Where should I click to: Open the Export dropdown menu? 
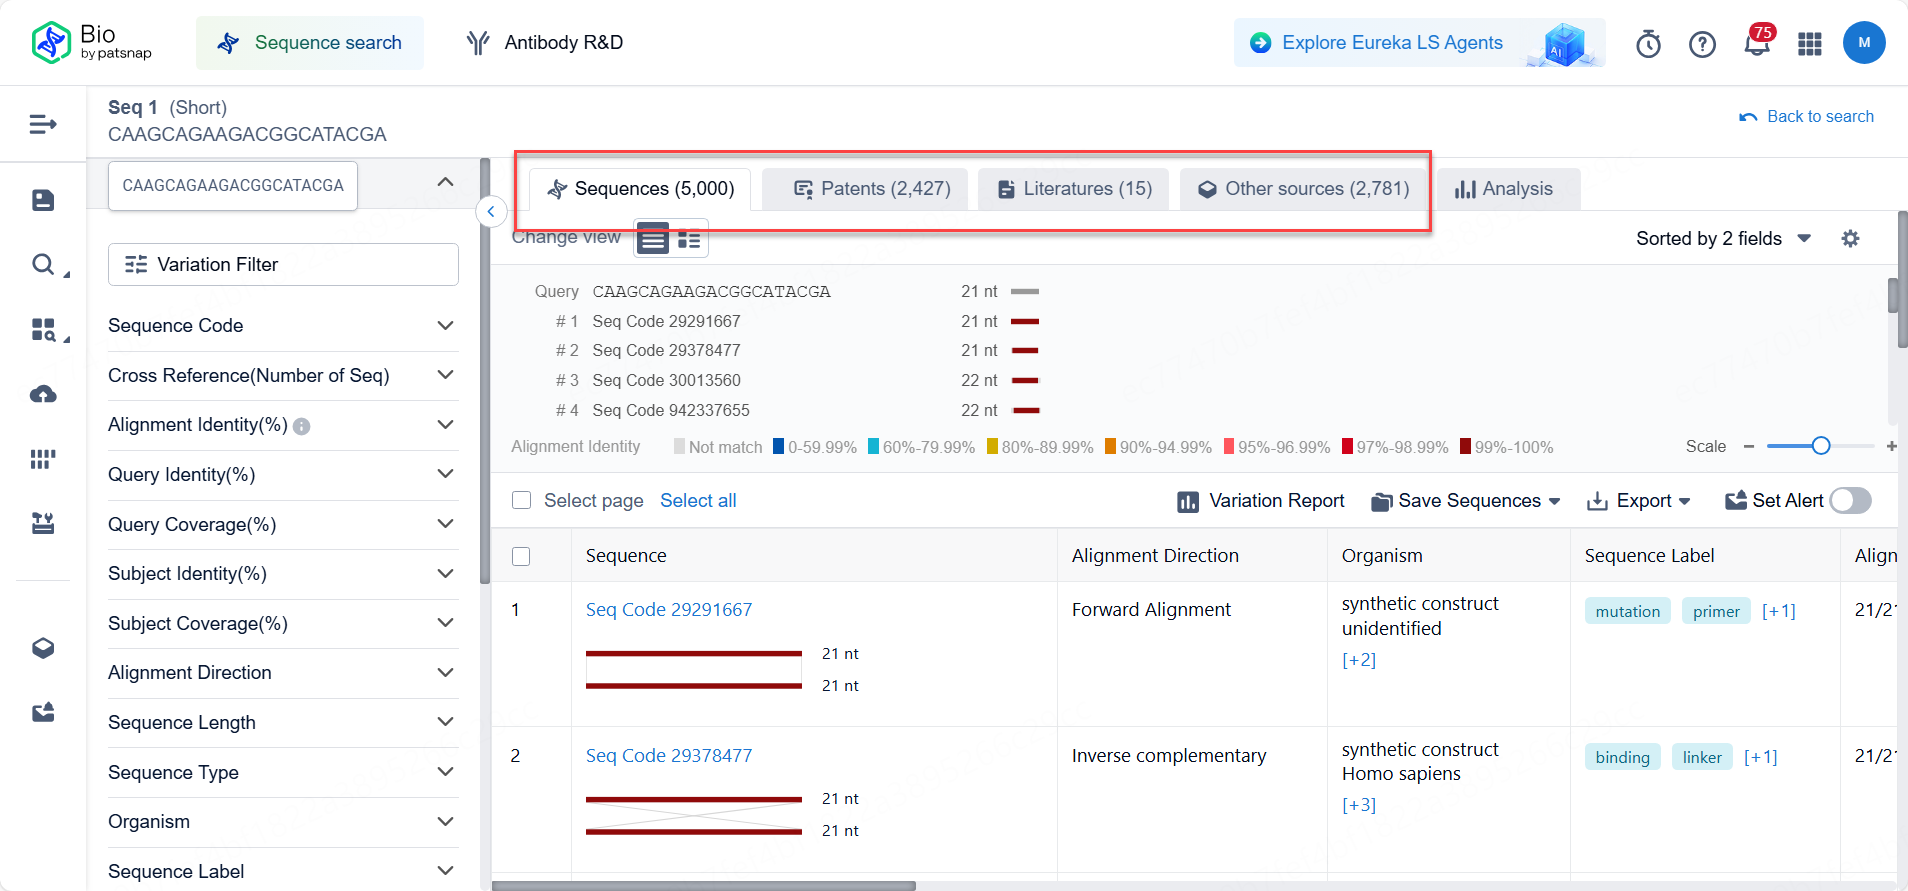pyautogui.click(x=1639, y=501)
